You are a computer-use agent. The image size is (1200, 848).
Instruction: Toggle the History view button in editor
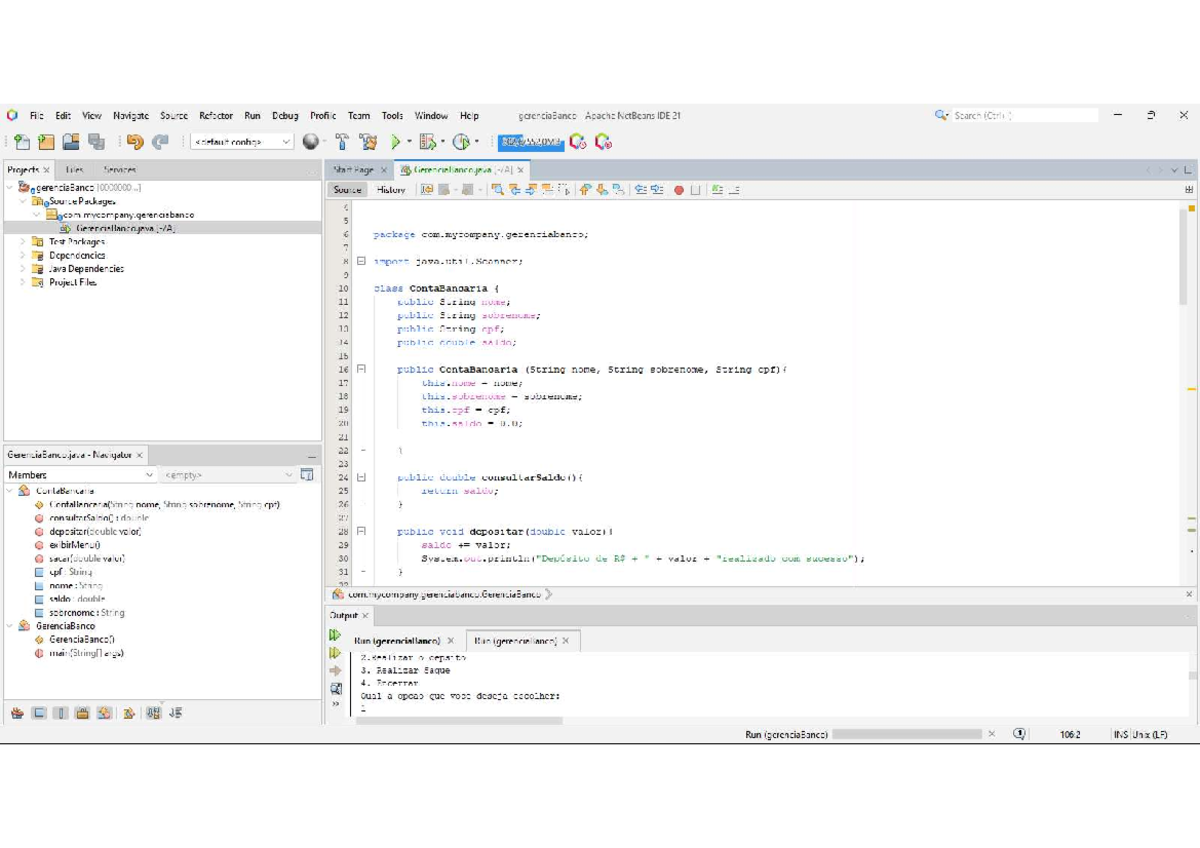click(391, 190)
